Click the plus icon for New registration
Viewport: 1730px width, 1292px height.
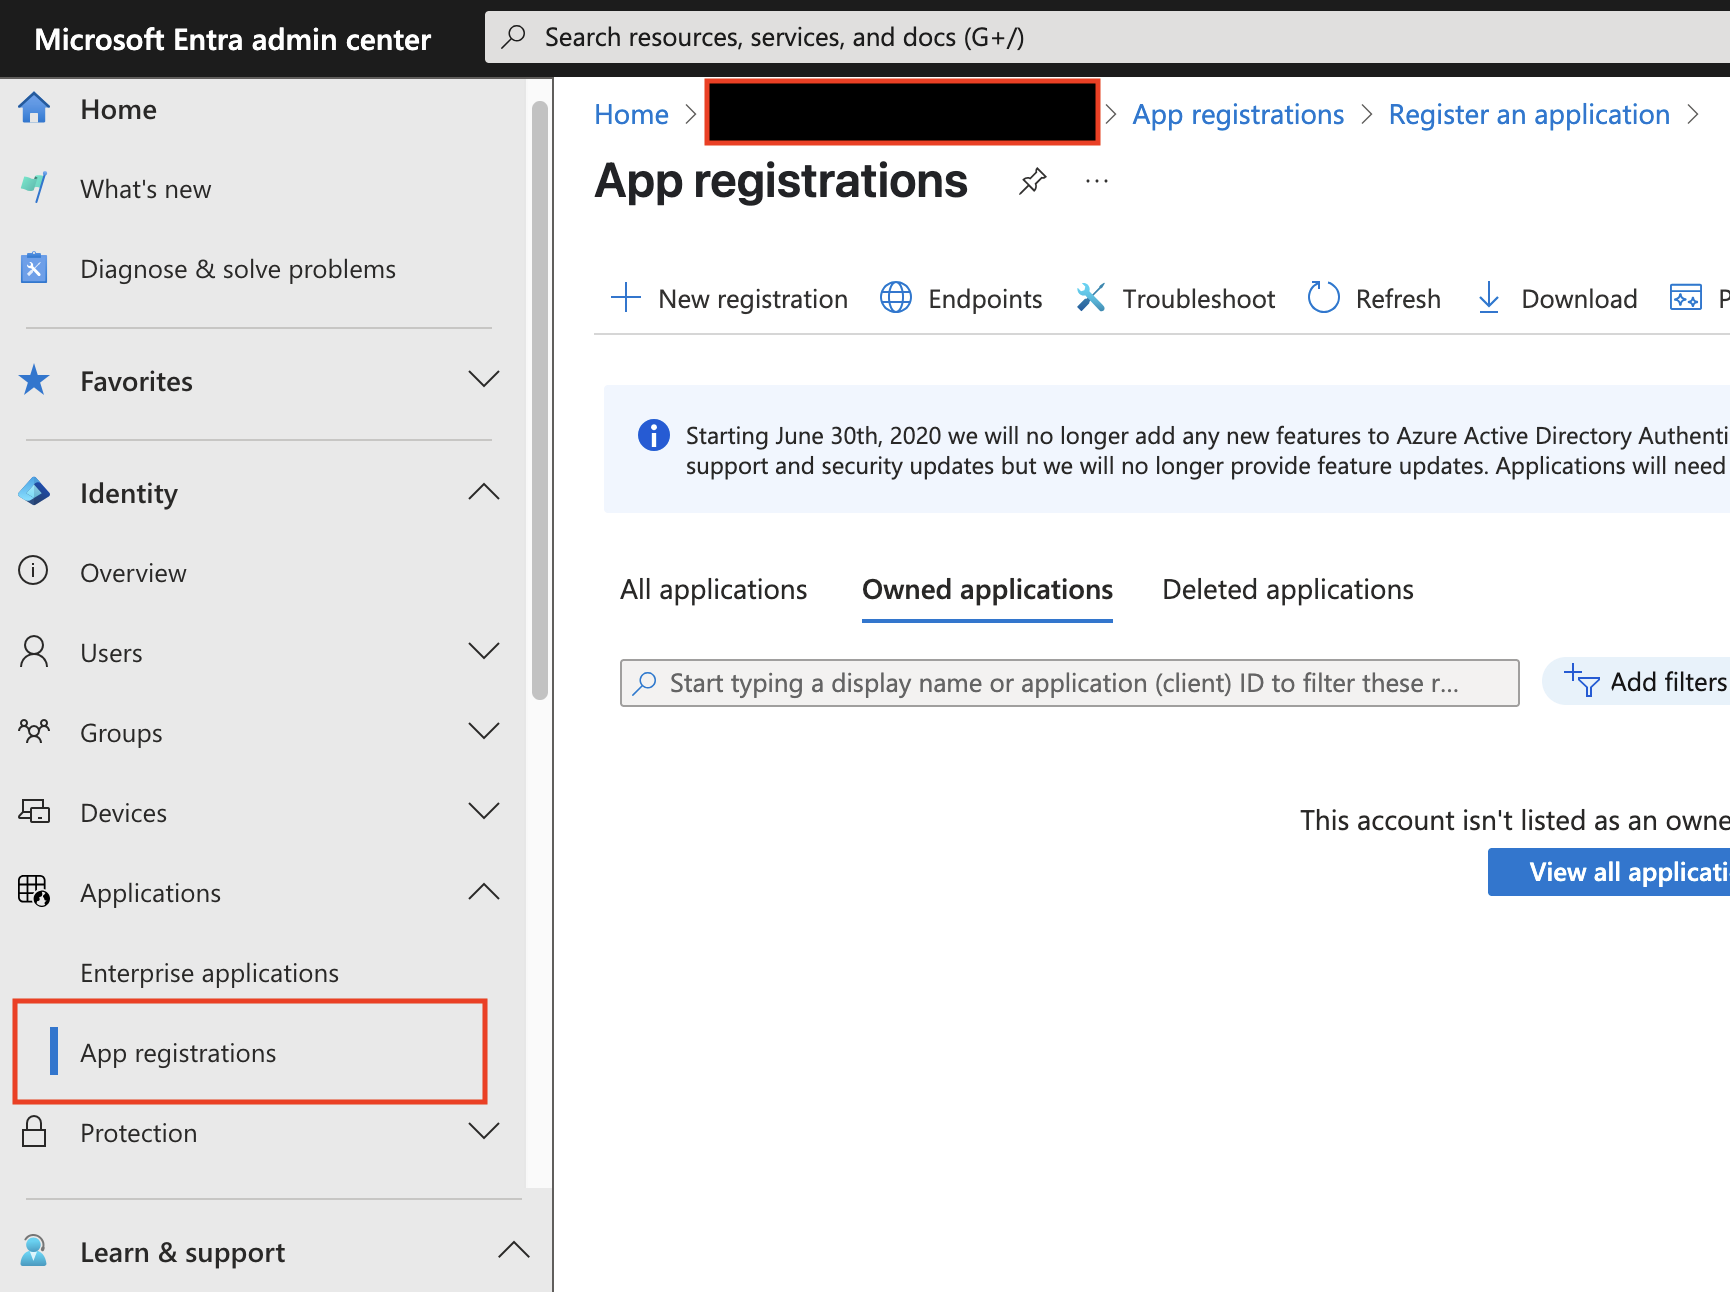626,298
